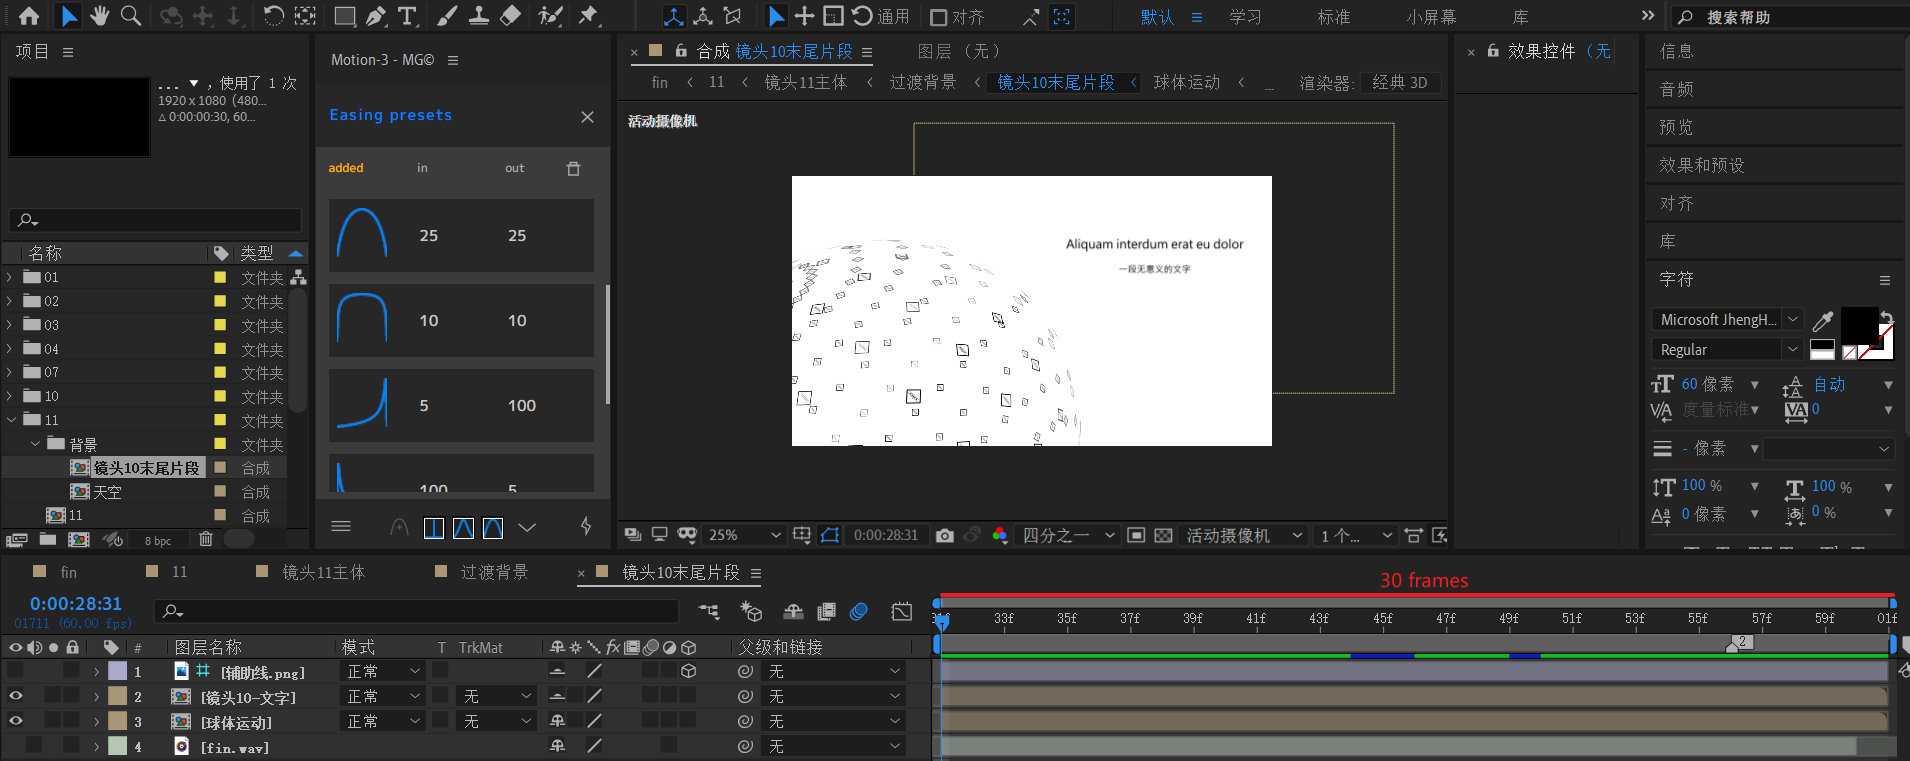Screen dimensions: 1910x761
Task: Click the black fill color swatch
Action: (1858, 324)
